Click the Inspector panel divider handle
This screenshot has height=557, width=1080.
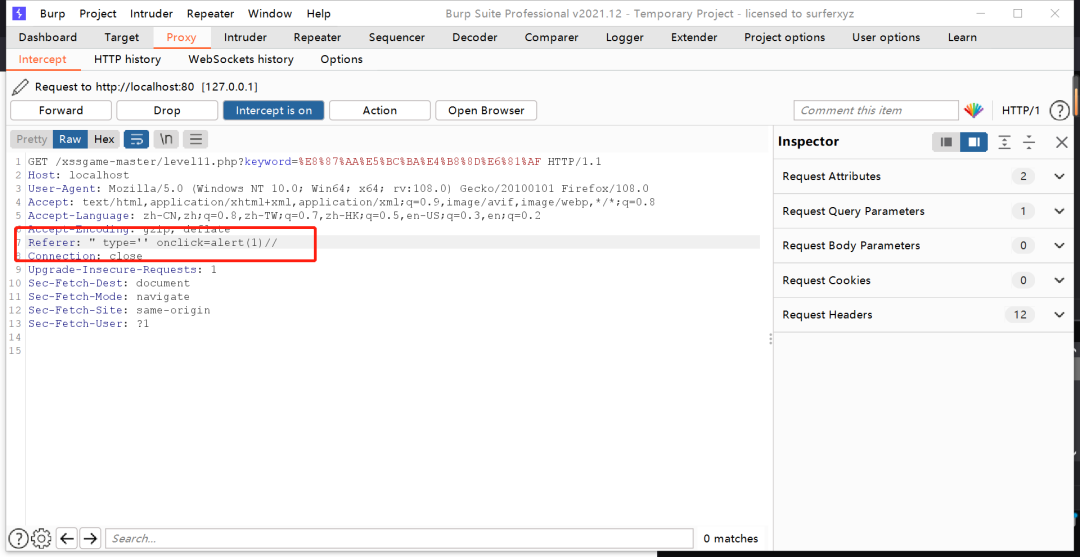pyautogui.click(x=769, y=339)
